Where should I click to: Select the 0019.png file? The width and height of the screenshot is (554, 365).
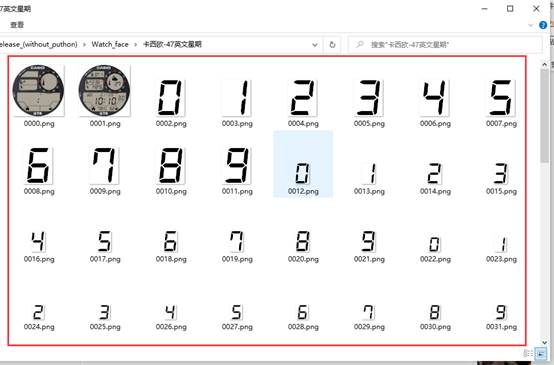[237, 247]
